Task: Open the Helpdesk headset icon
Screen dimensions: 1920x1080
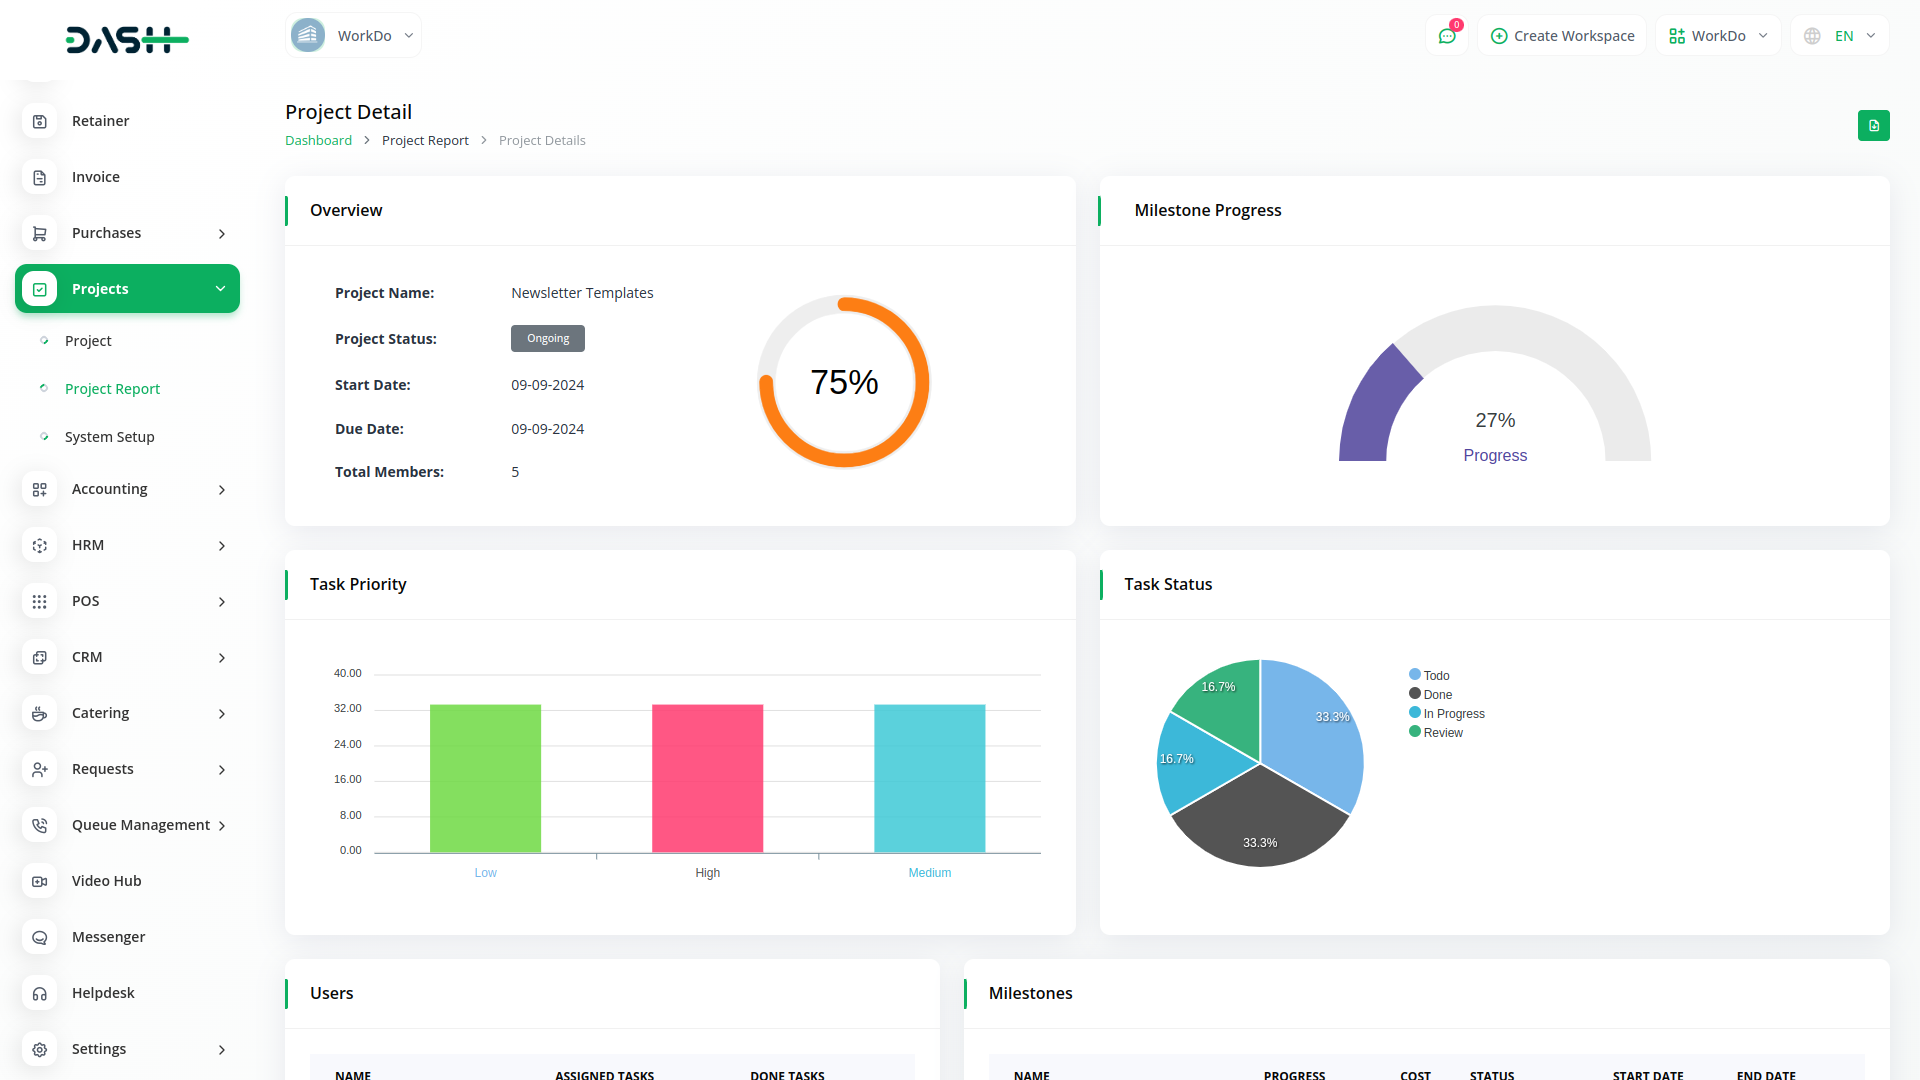Action: 39,993
